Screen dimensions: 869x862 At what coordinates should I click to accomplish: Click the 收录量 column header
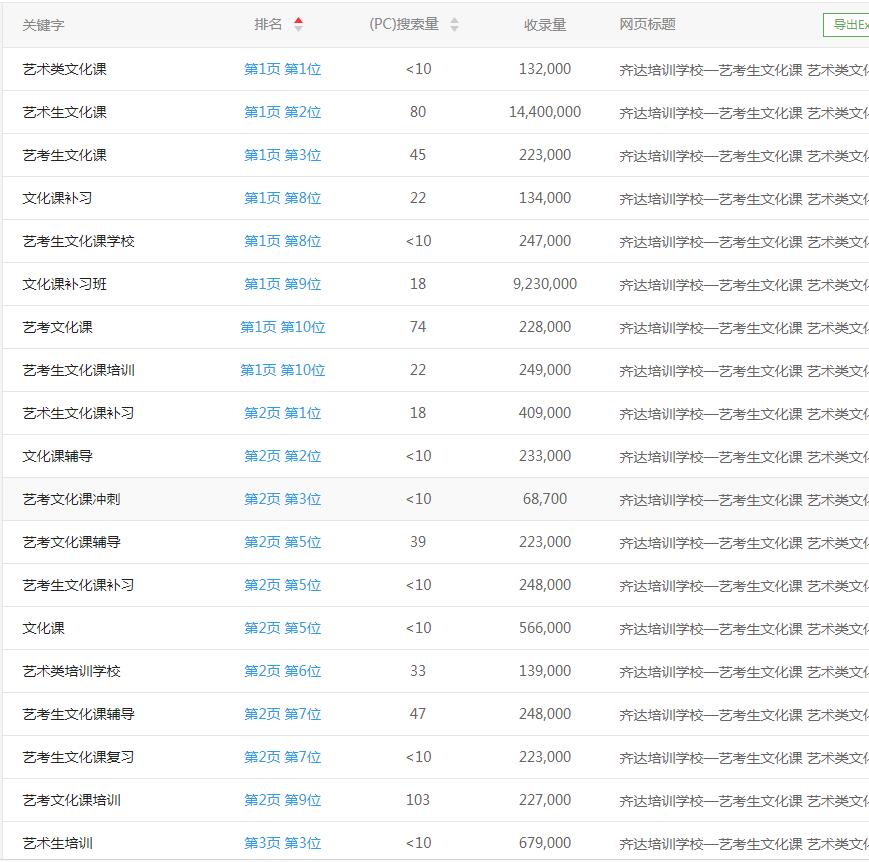pyautogui.click(x=545, y=25)
